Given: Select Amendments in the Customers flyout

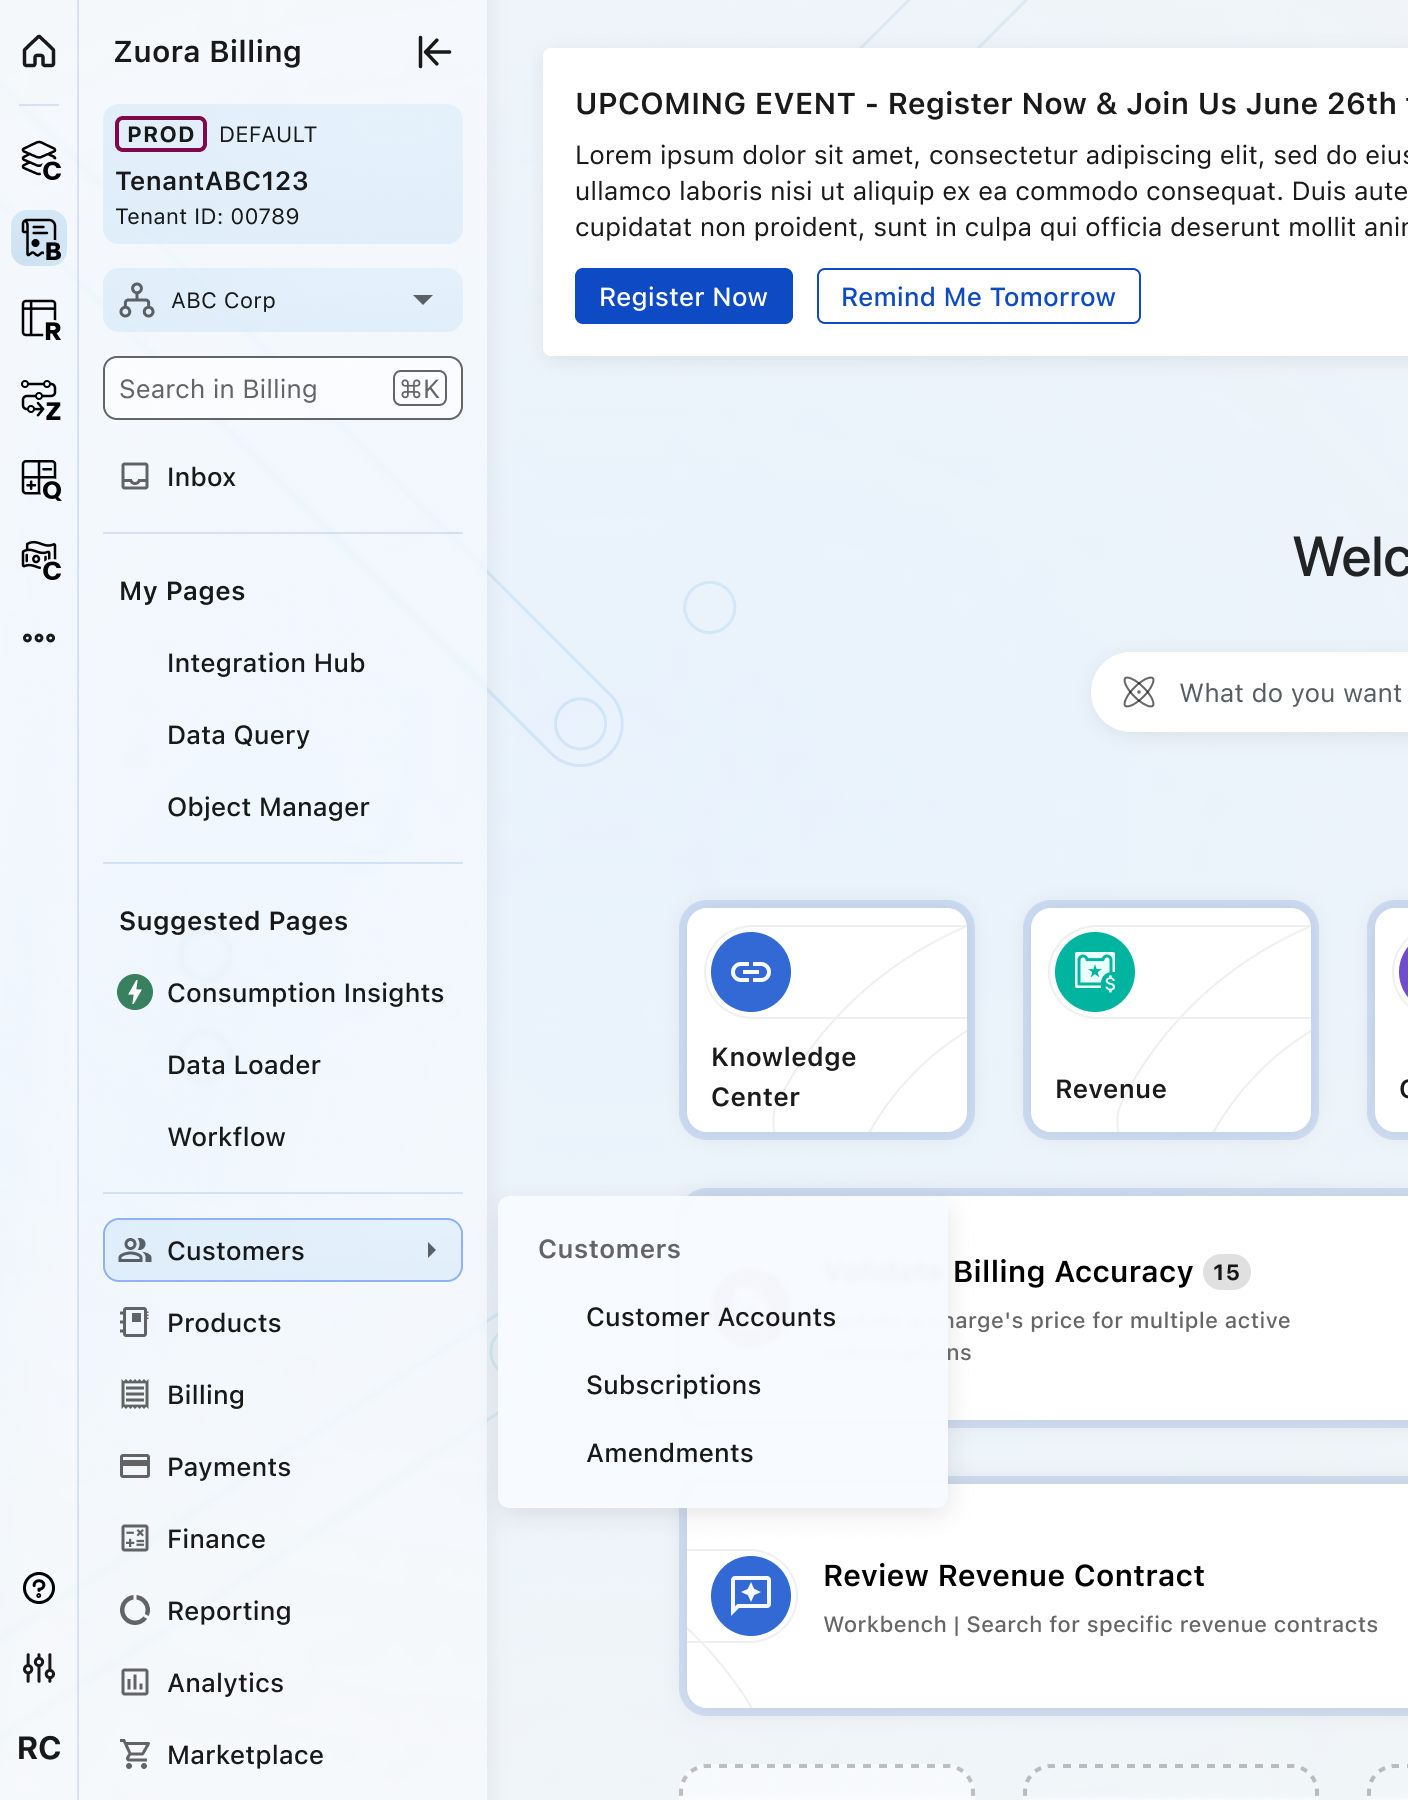Looking at the screenshot, I should click(669, 1453).
